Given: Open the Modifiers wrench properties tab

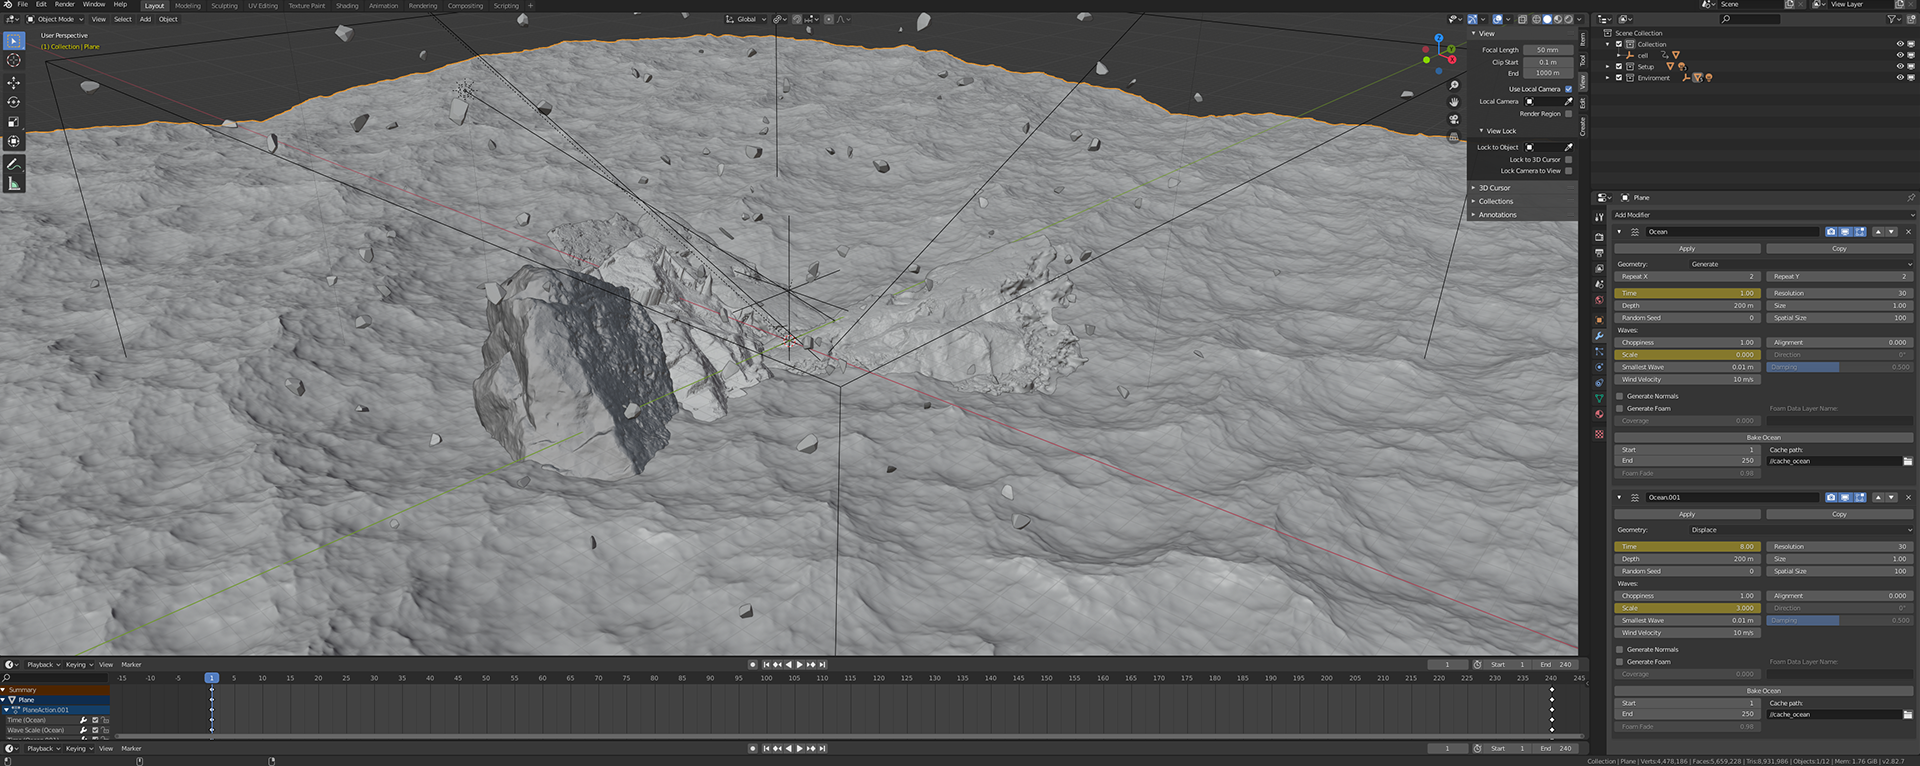Looking at the screenshot, I should (1599, 336).
